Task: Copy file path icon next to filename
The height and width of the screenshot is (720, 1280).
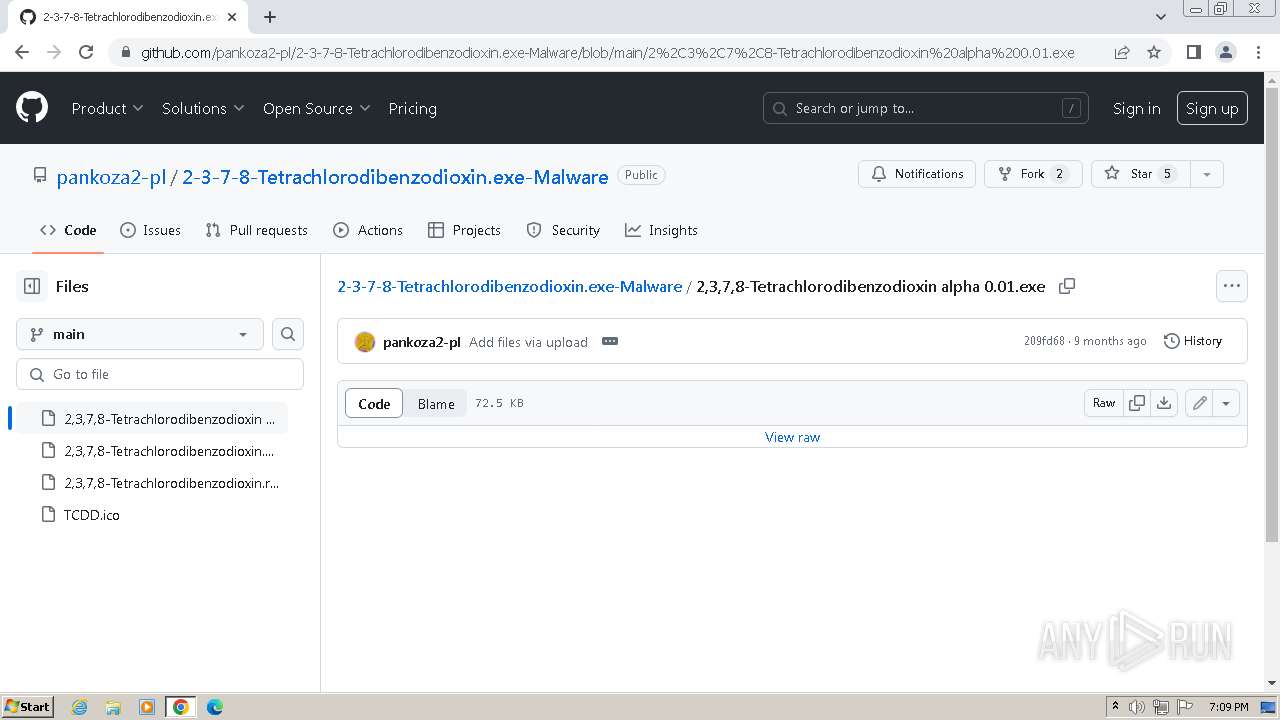Action: click(1067, 286)
